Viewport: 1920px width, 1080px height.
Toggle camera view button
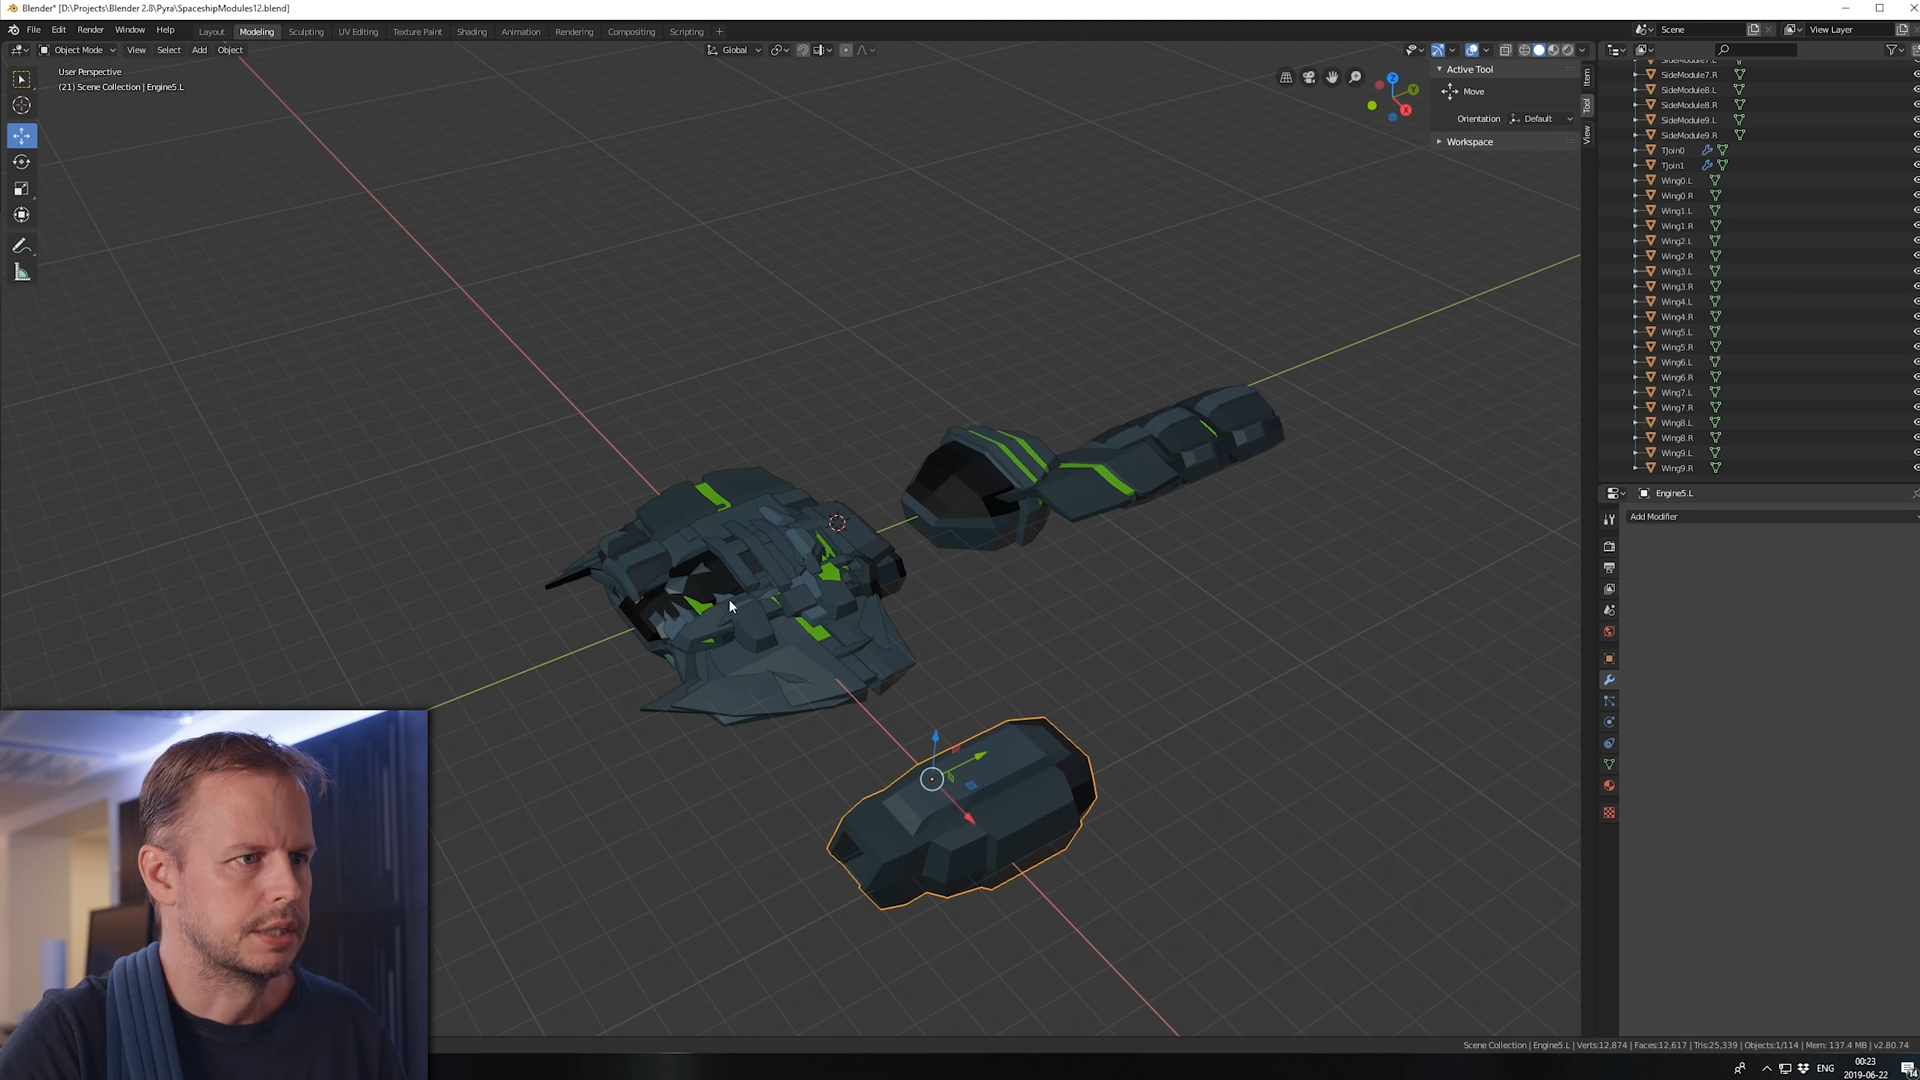pos(1308,77)
